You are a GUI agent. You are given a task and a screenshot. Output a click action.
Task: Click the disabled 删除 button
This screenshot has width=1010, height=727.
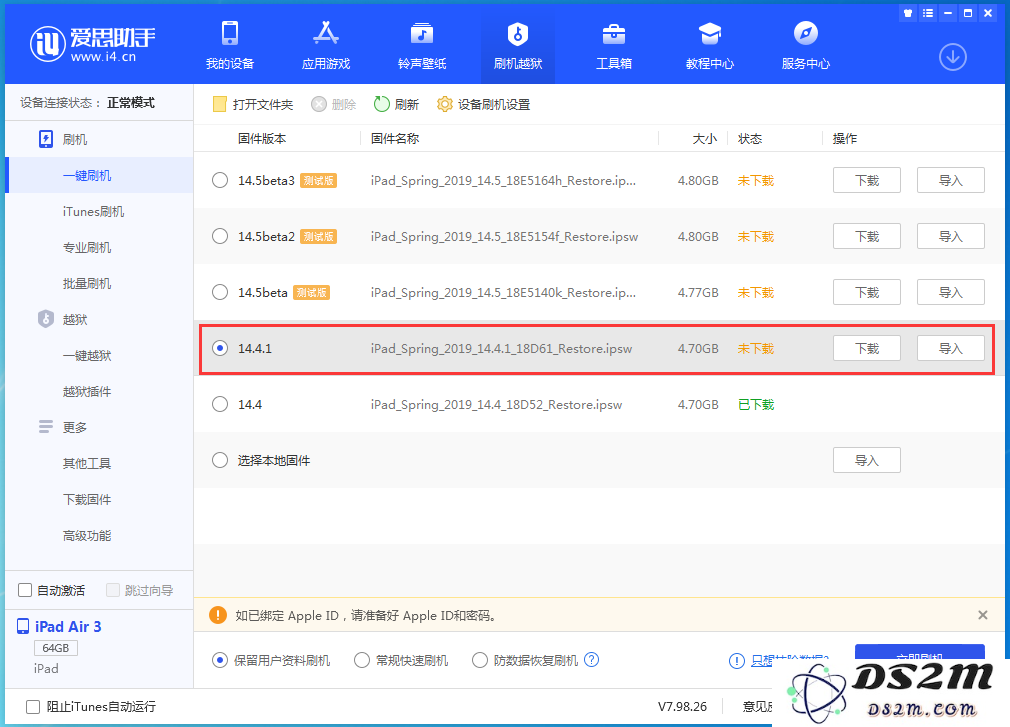[x=334, y=104]
